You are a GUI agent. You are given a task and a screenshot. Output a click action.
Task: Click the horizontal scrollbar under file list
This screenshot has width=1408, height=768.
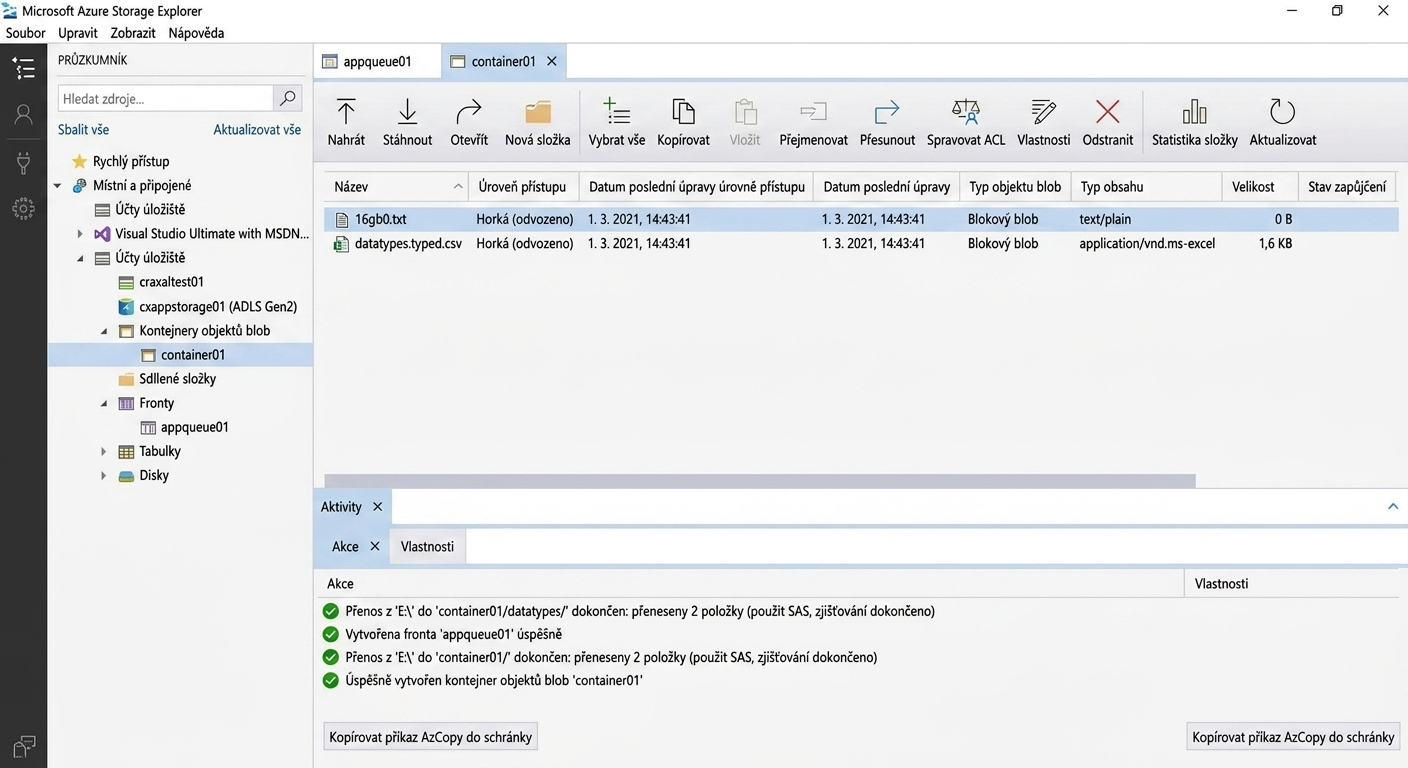coord(760,481)
